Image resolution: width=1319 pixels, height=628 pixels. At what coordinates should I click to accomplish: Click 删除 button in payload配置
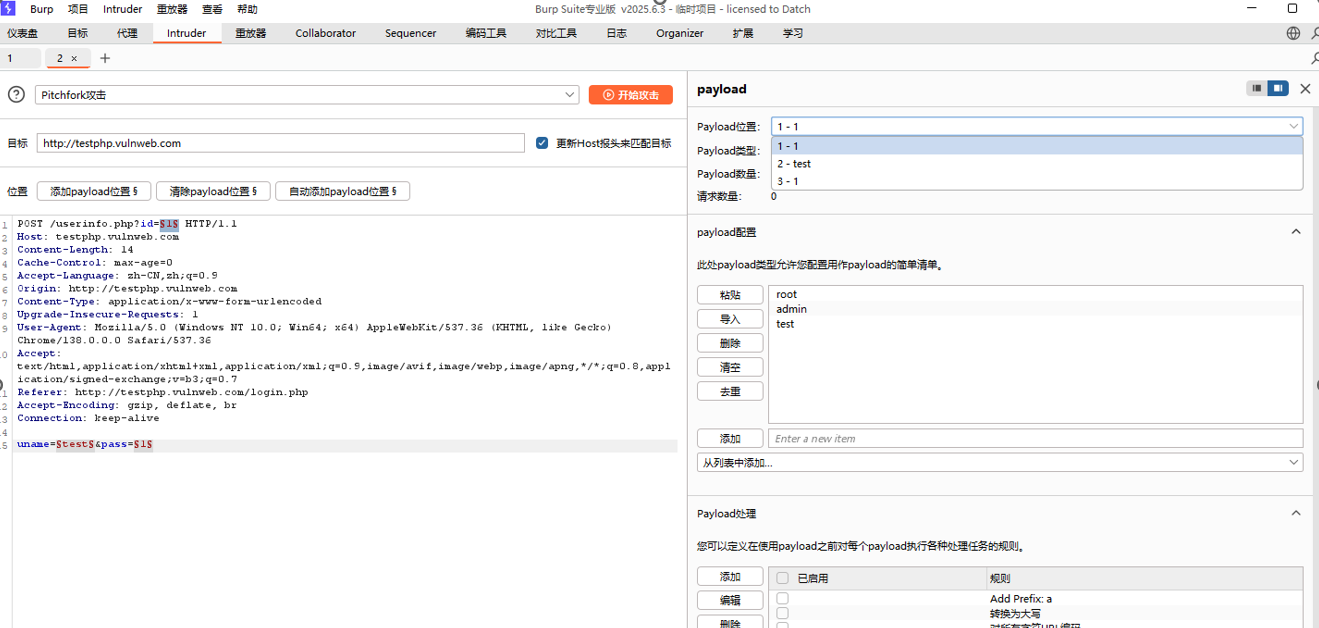pyautogui.click(x=730, y=343)
